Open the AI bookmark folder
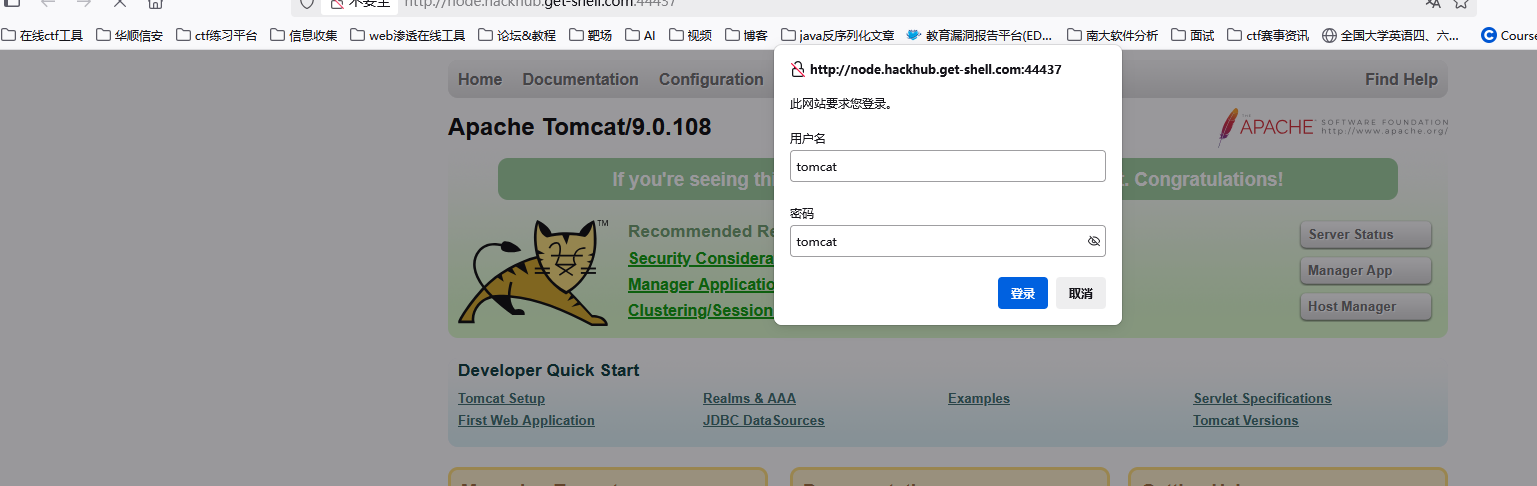This screenshot has width=1537, height=486. (x=640, y=35)
